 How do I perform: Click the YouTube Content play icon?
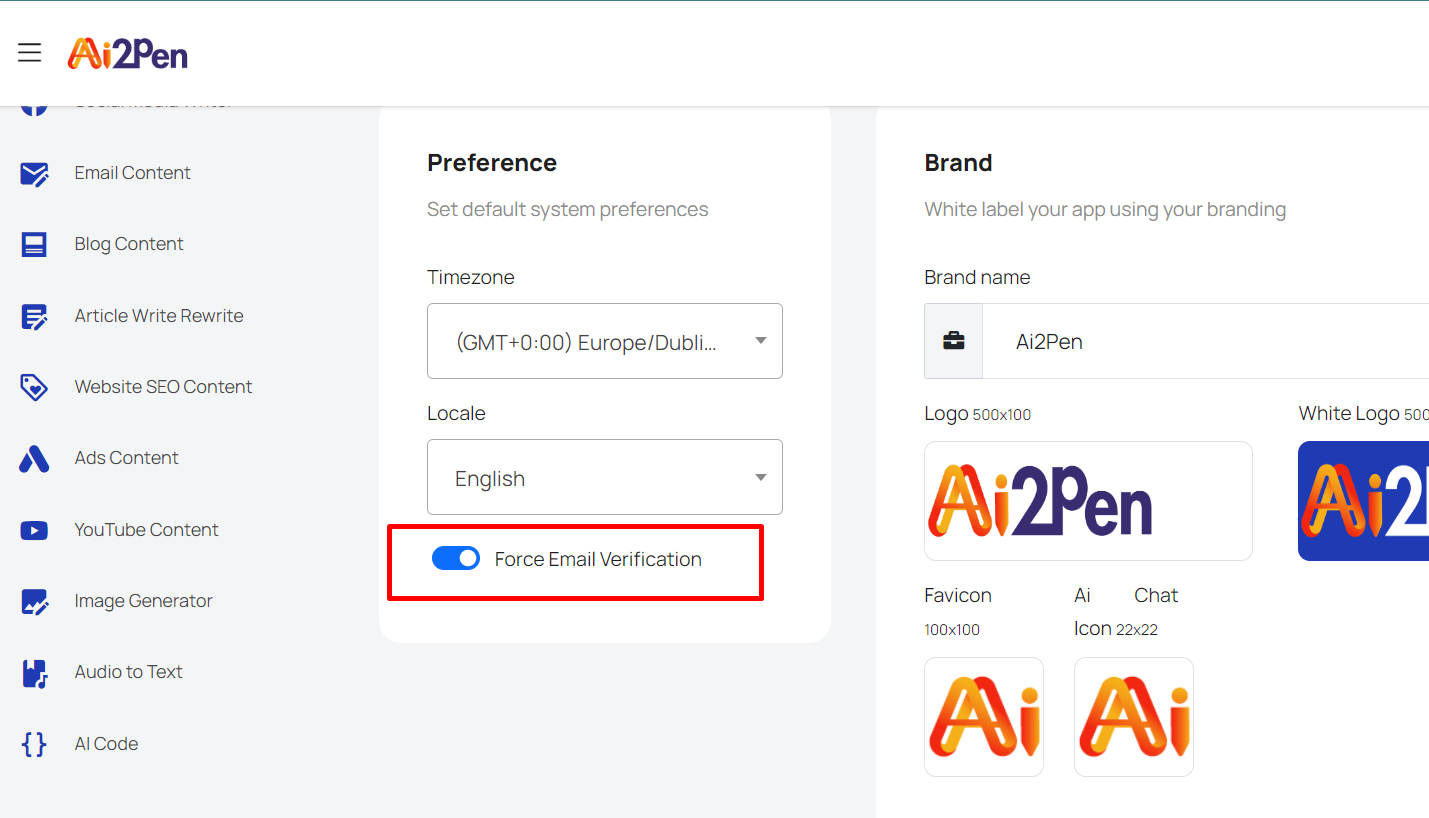click(34, 531)
